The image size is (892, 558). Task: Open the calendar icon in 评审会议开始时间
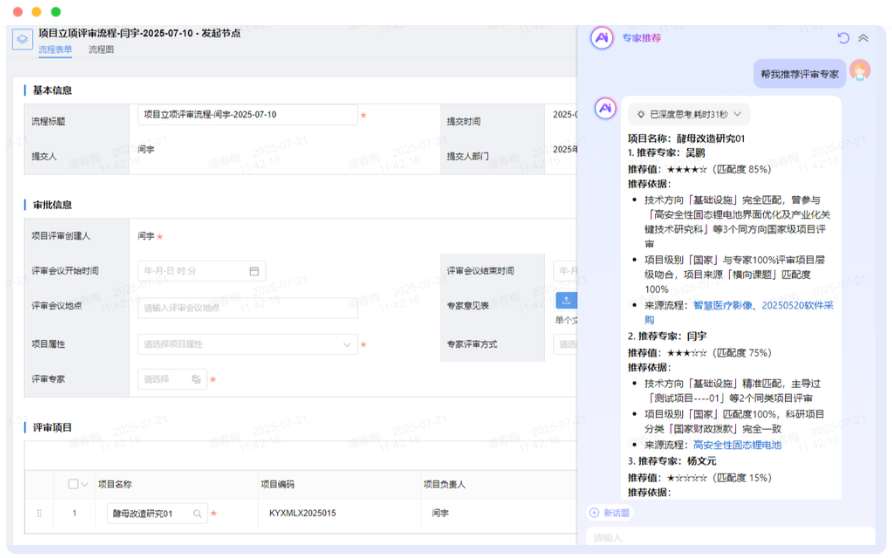point(254,271)
